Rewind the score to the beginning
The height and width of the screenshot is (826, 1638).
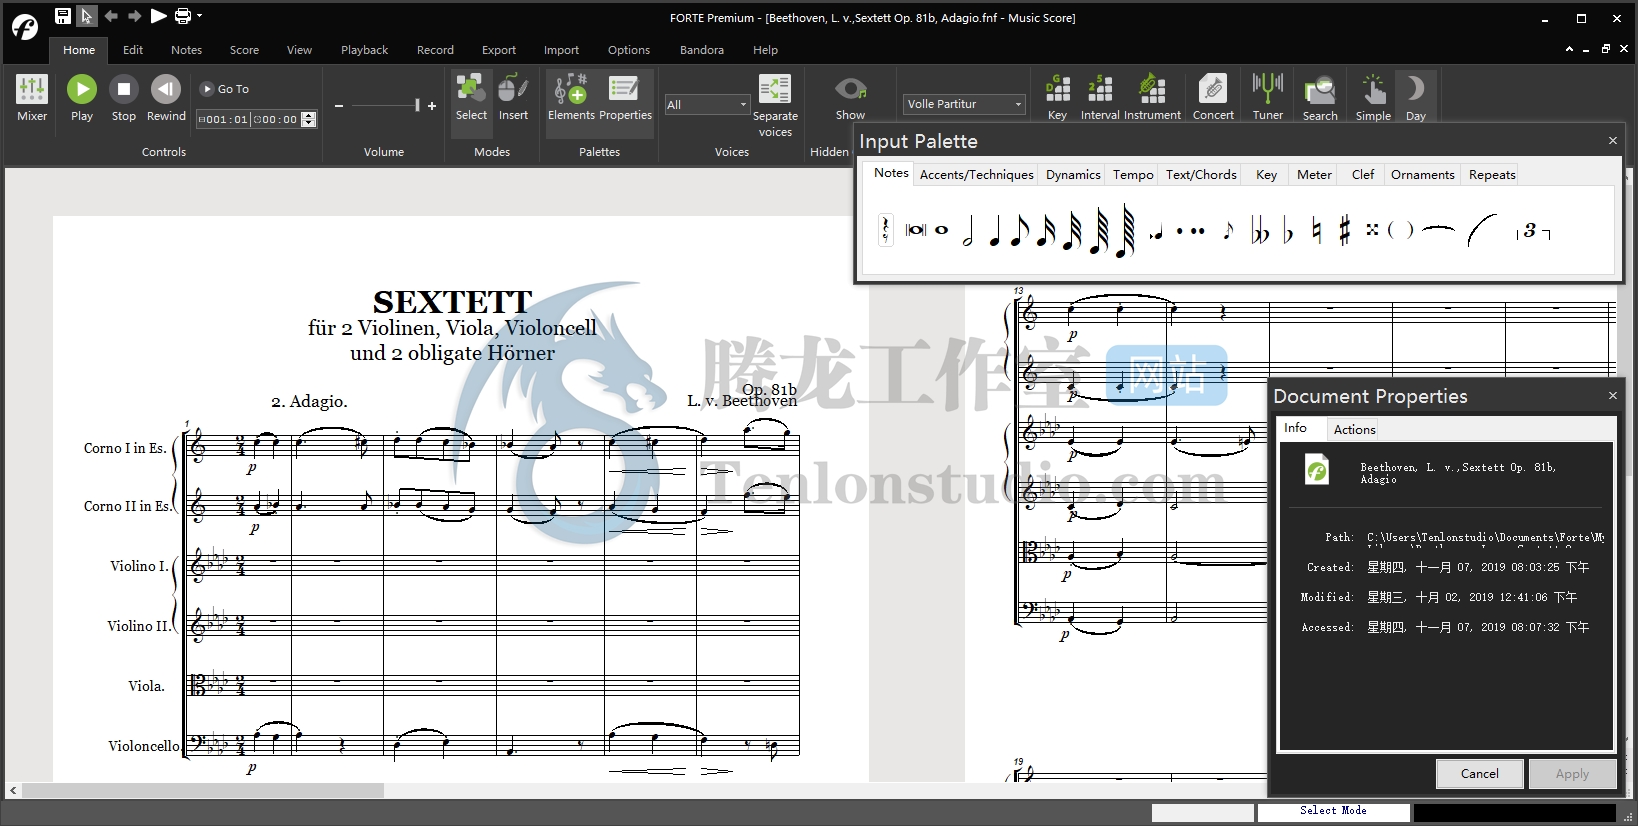[x=166, y=98]
